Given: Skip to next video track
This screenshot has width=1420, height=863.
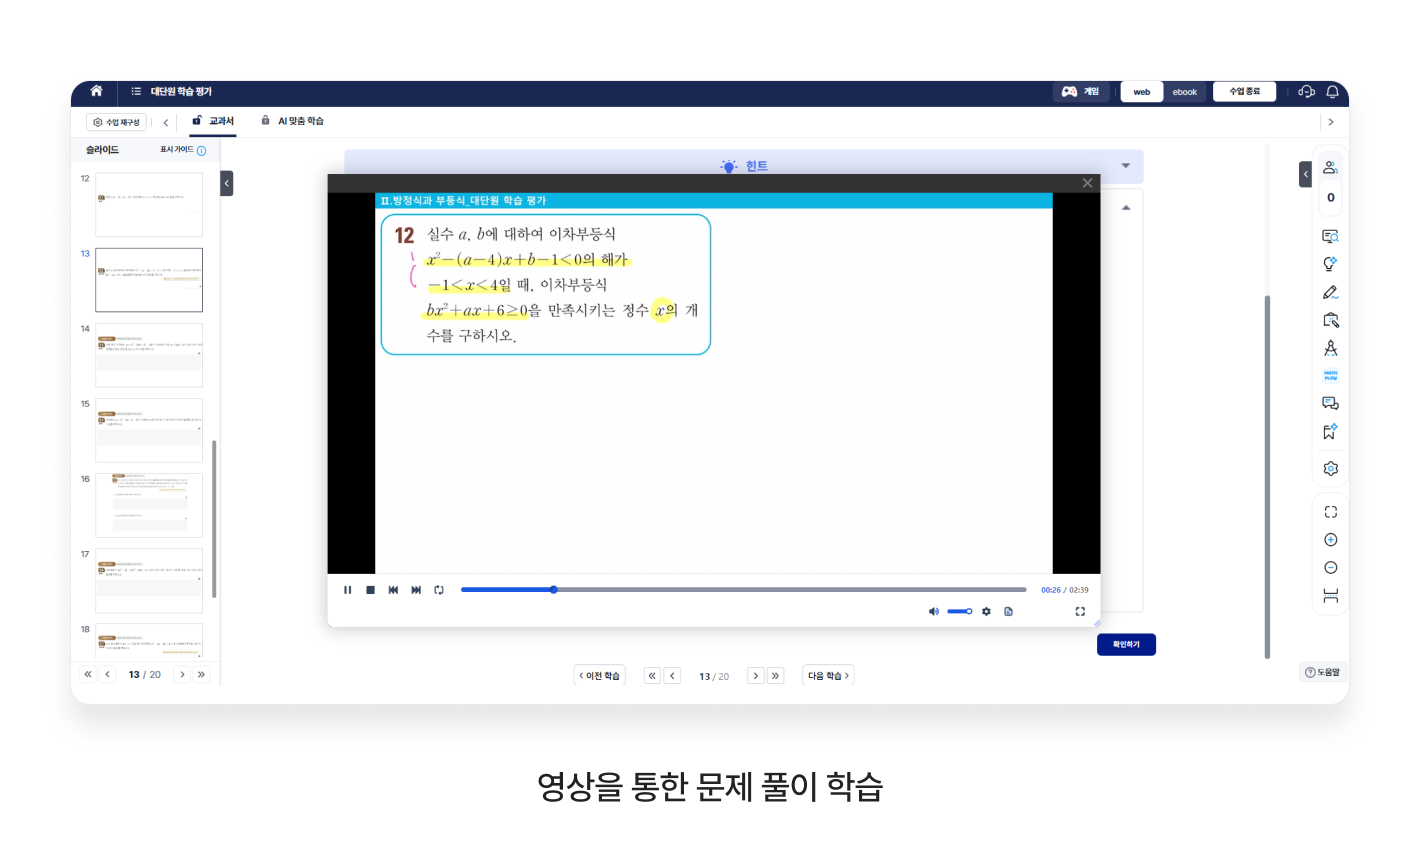Looking at the screenshot, I should click(416, 590).
